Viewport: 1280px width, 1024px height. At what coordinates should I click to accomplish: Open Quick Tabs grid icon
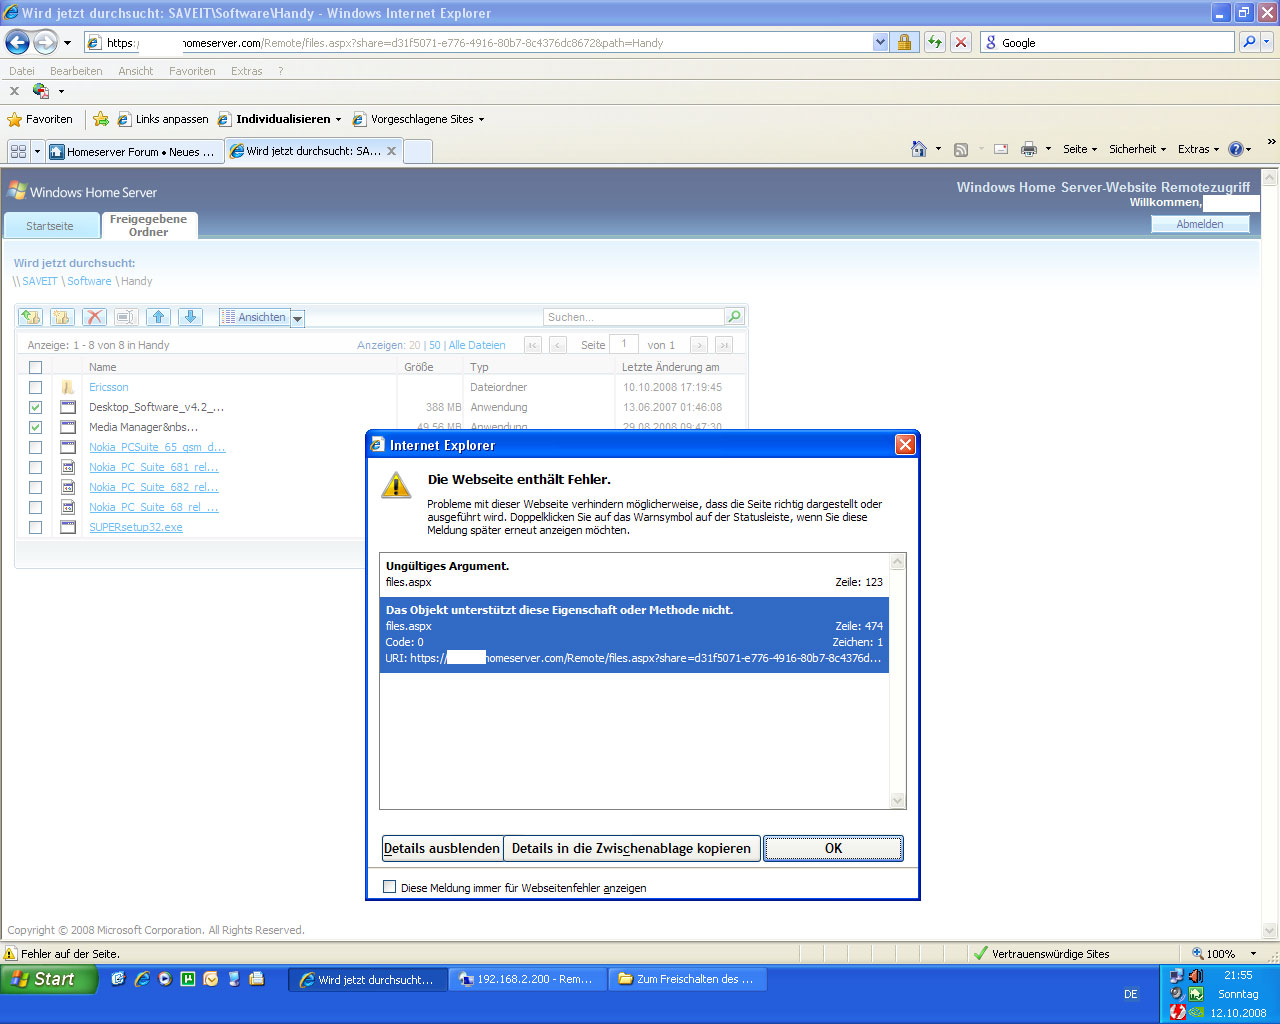coord(18,151)
